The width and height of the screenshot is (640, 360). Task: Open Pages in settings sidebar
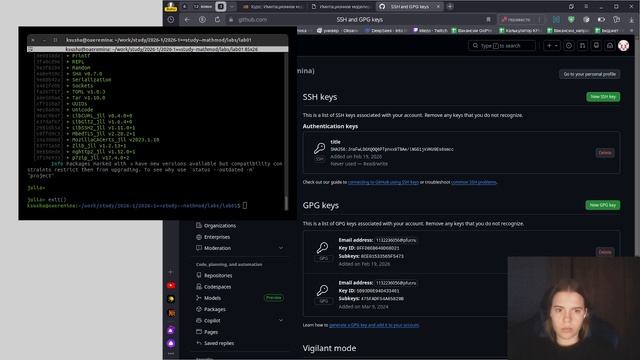click(x=211, y=332)
